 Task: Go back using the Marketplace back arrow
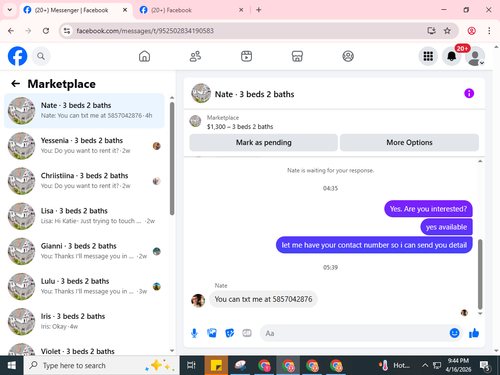(x=16, y=84)
